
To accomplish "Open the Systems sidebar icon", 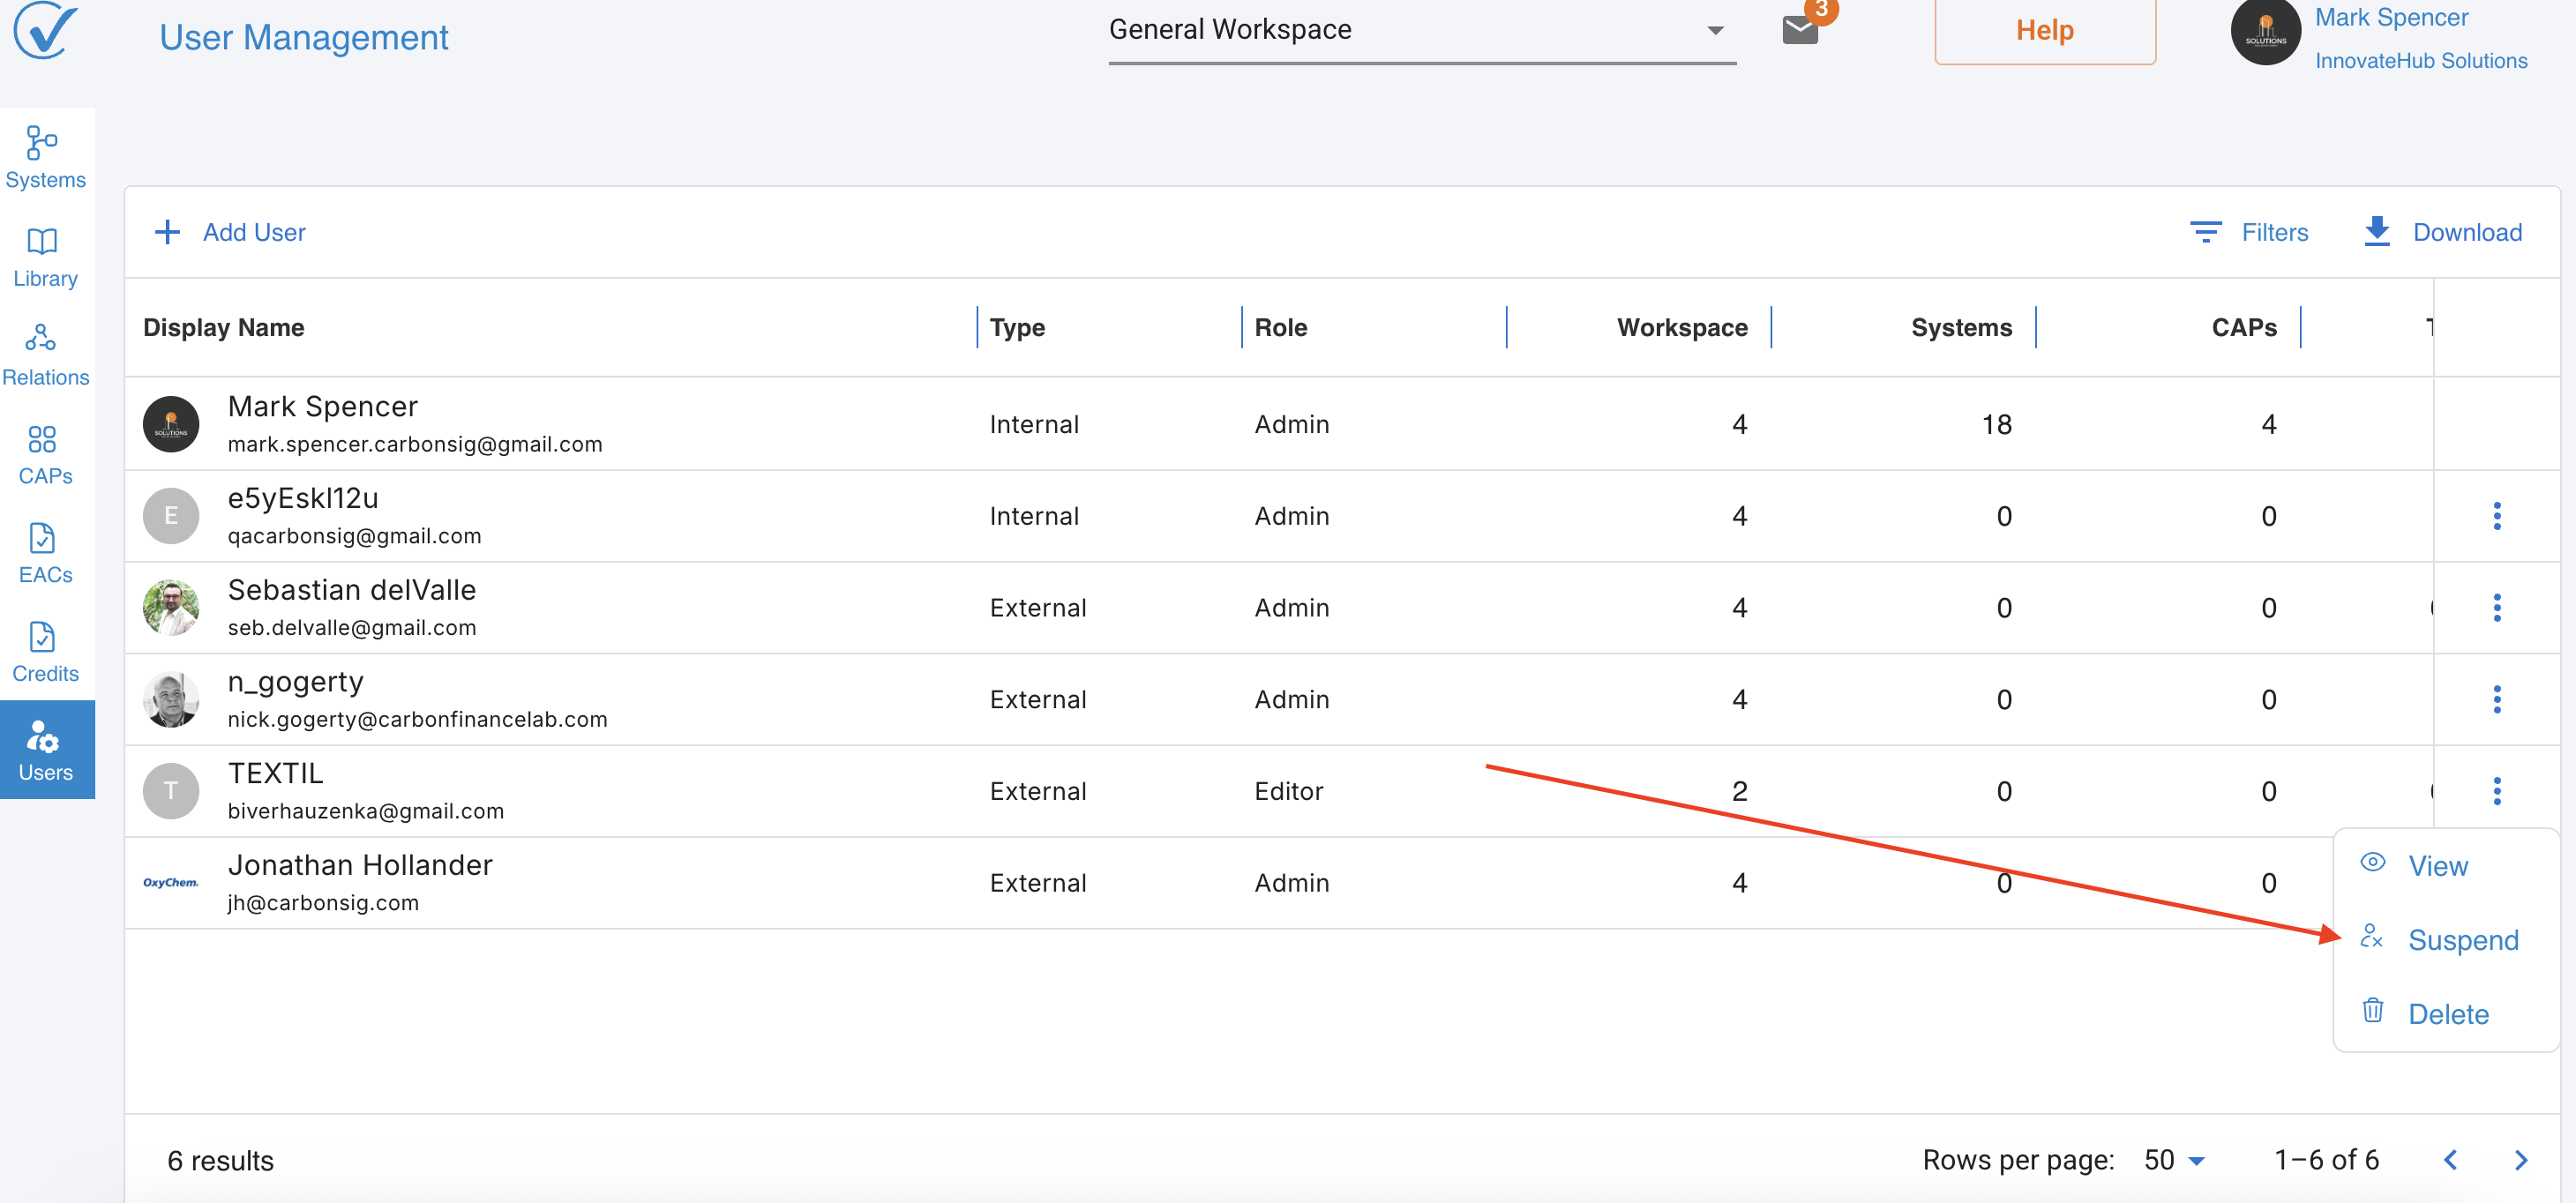I will [x=45, y=156].
